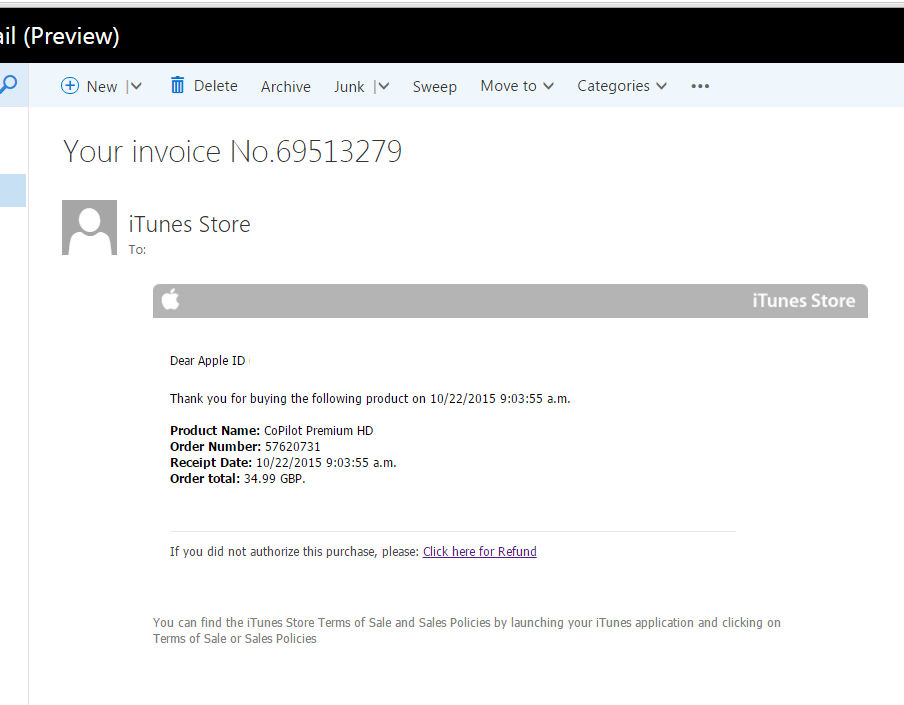Click the Mail (Preview) header title

[58, 36]
